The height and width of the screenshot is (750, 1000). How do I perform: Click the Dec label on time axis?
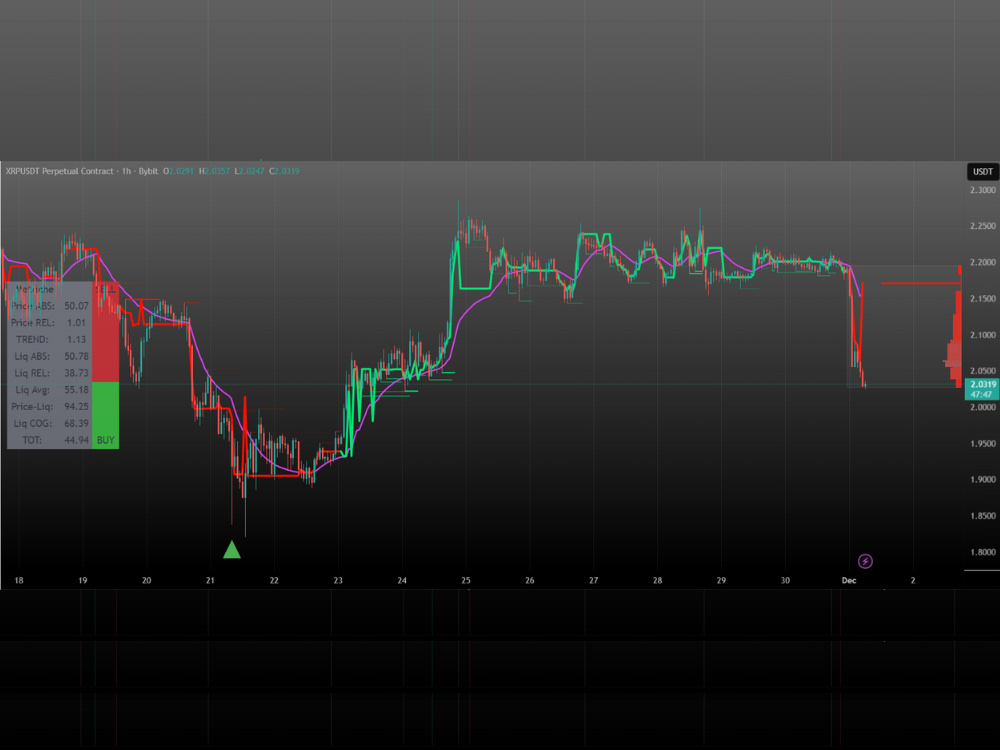click(849, 580)
